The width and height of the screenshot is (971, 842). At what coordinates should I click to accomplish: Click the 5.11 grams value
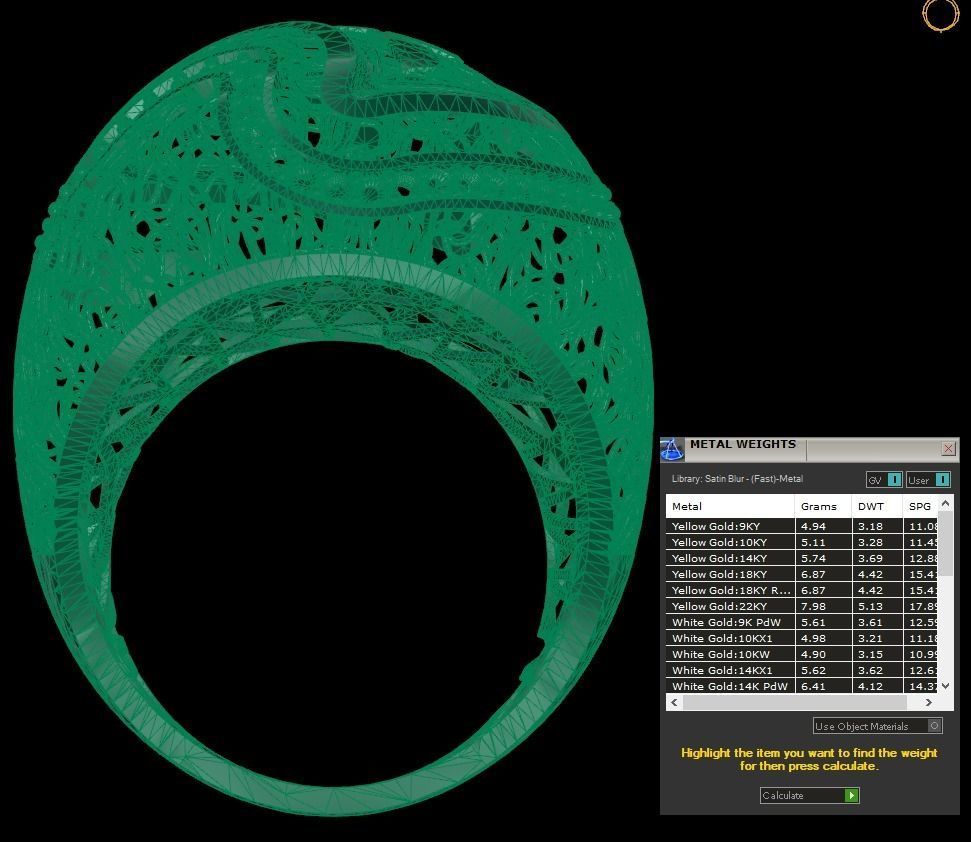coord(813,542)
